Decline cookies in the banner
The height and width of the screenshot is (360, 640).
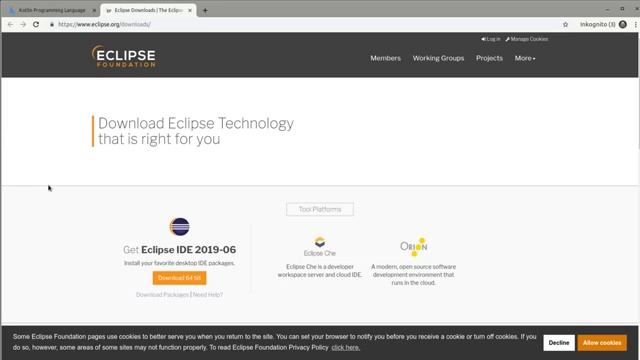(x=559, y=343)
